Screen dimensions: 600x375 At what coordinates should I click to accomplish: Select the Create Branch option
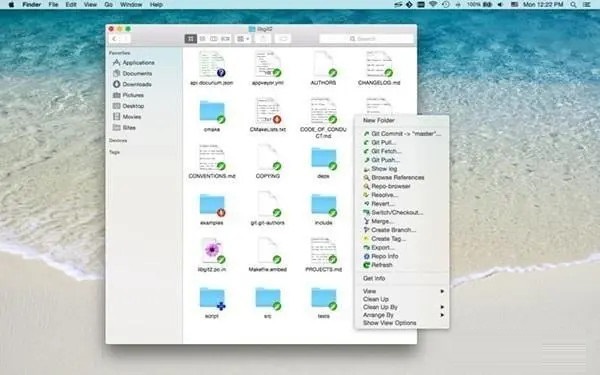tap(389, 230)
